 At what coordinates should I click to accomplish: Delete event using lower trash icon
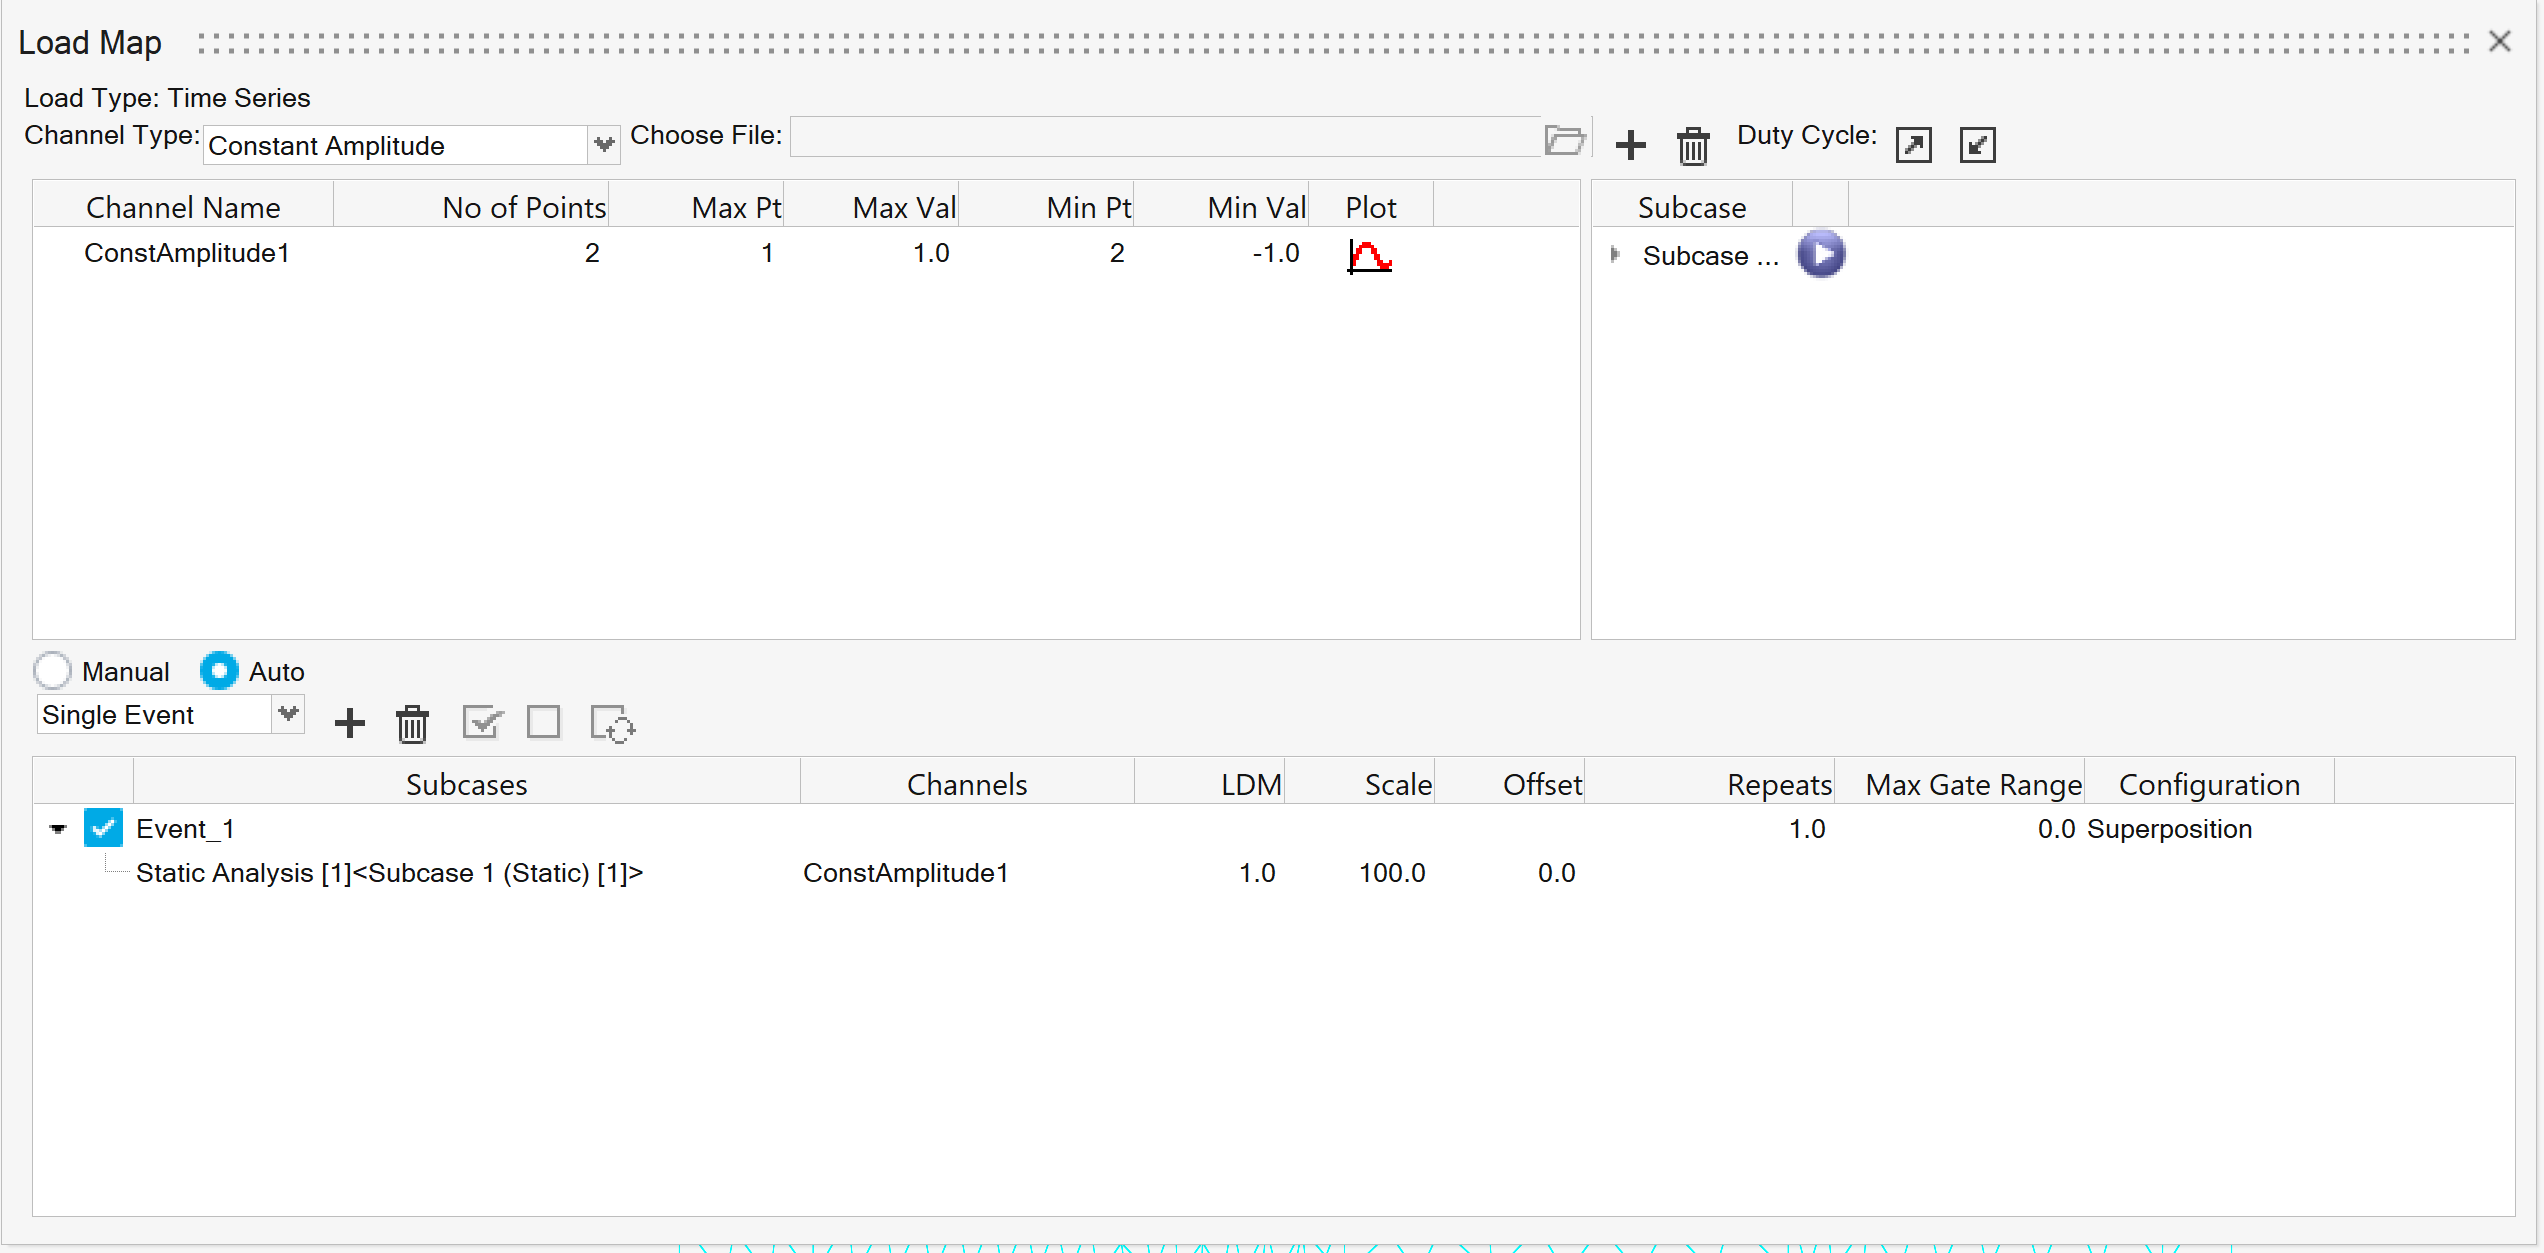point(412,724)
